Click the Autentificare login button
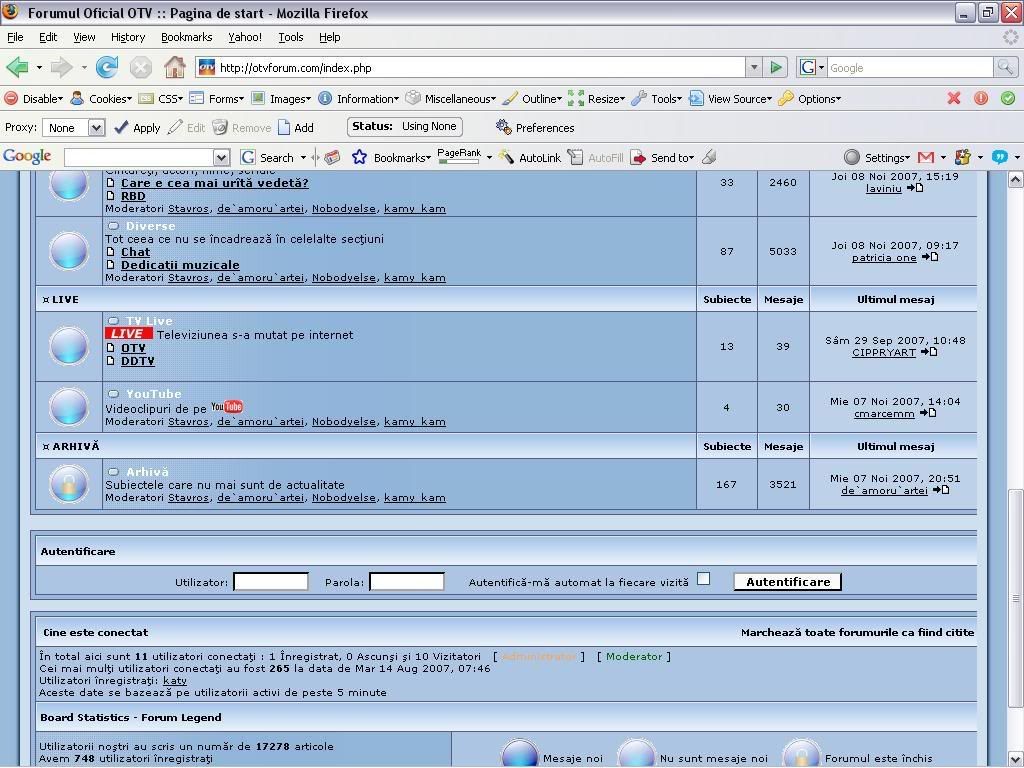 (x=787, y=582)
